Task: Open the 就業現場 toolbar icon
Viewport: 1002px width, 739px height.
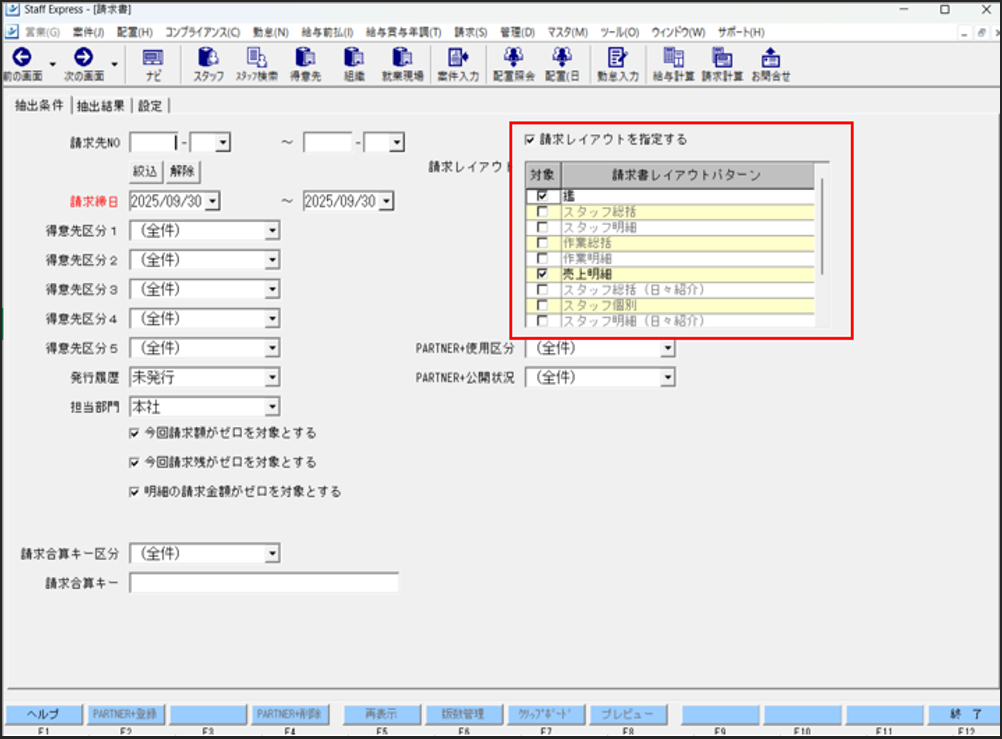Action: 402,63
